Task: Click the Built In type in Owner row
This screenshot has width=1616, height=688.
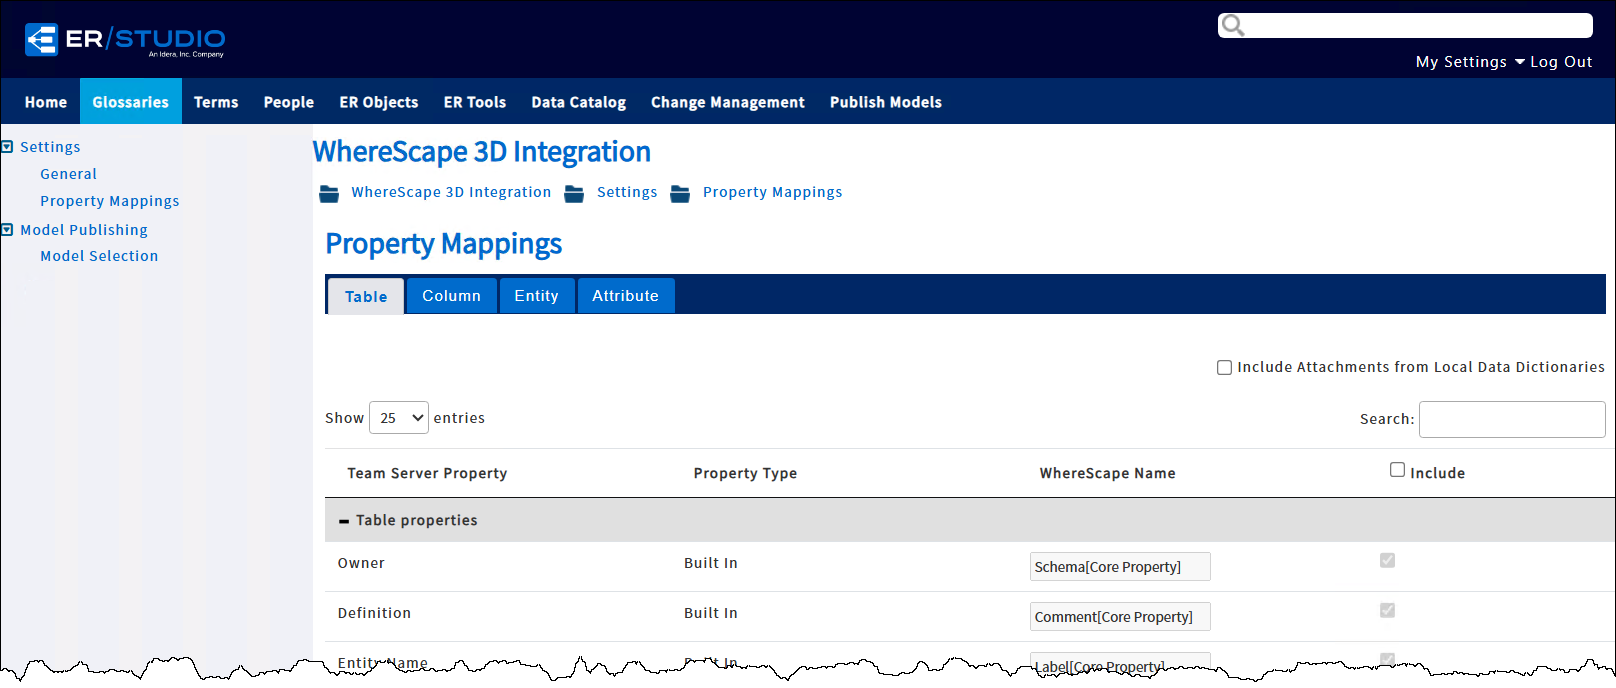Action: click(711, 563)
